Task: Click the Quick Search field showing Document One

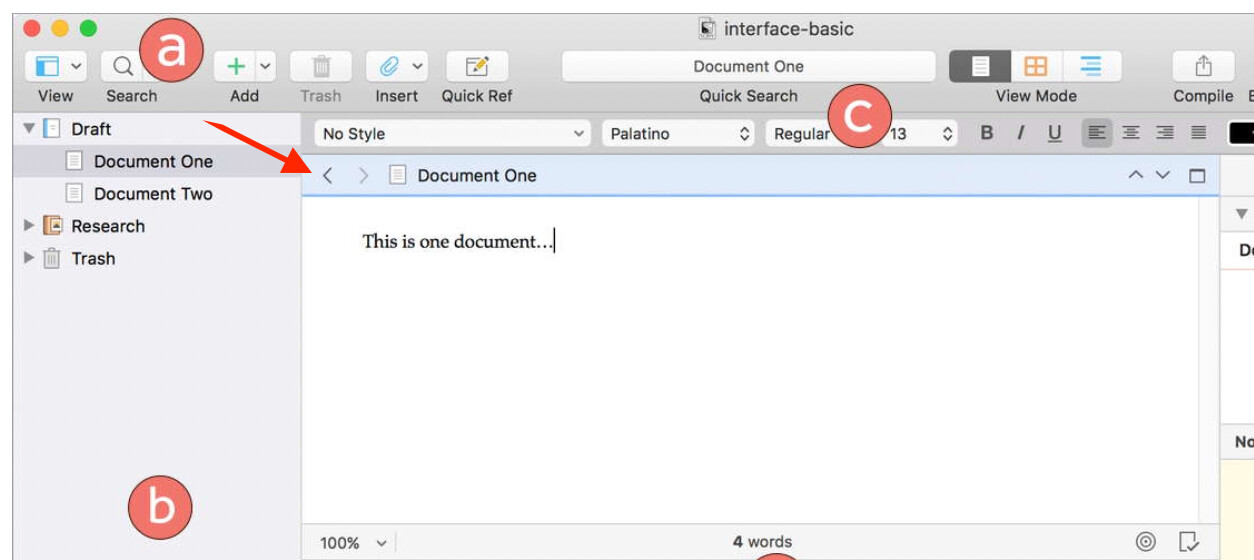Action: point(748,67)
